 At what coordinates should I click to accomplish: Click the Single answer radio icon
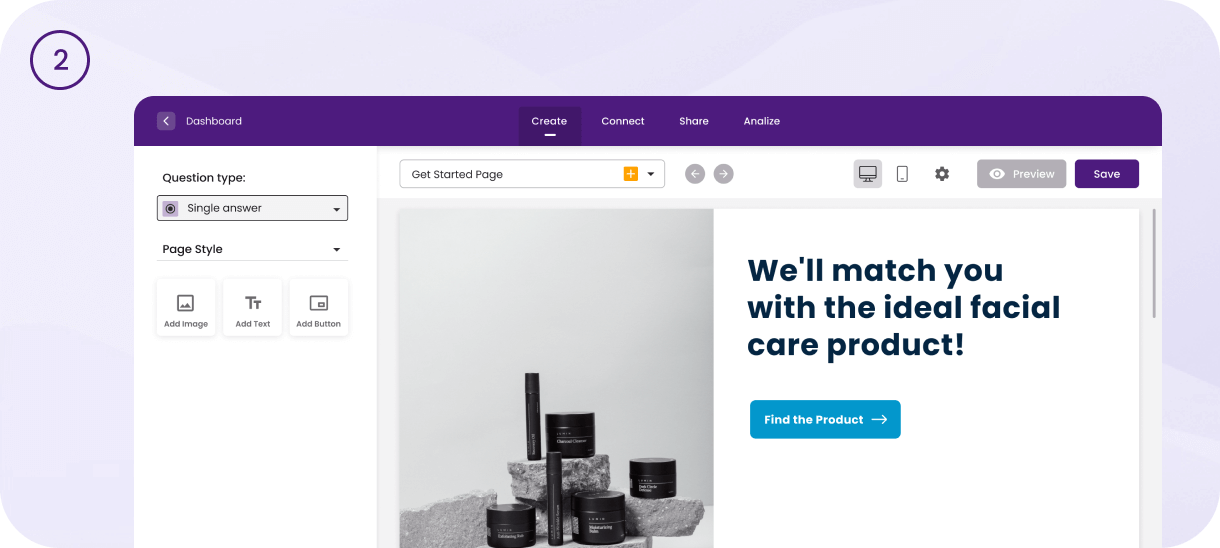pyautogui.click(x=171, y=208)
